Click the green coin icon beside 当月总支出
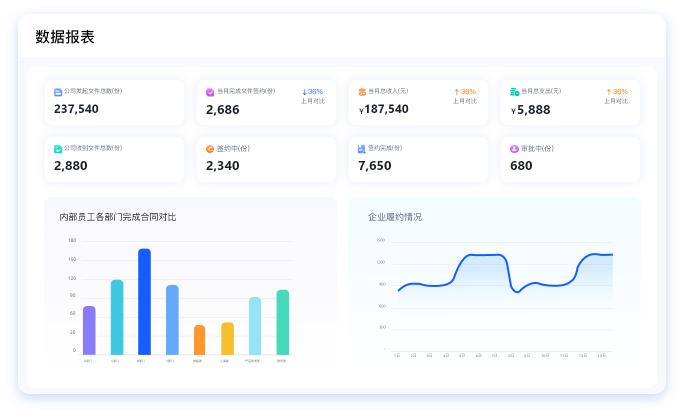684x416 pixels. click(x=514, y=92)
